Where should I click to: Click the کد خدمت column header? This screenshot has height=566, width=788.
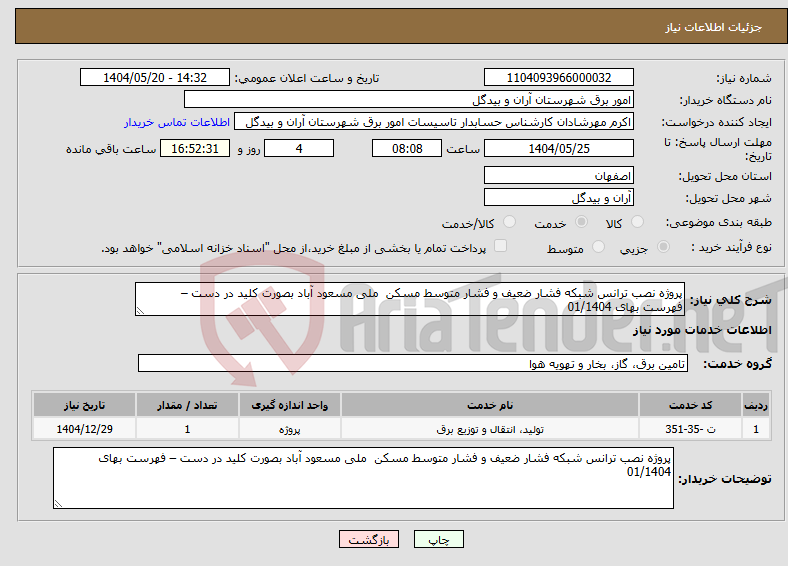[691, 405]
